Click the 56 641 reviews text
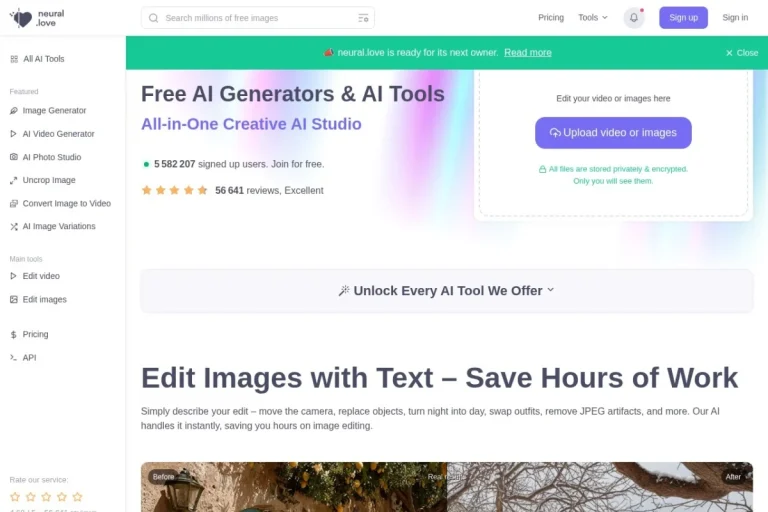Screen dimensions: 768x512 [x=269, y=191]
